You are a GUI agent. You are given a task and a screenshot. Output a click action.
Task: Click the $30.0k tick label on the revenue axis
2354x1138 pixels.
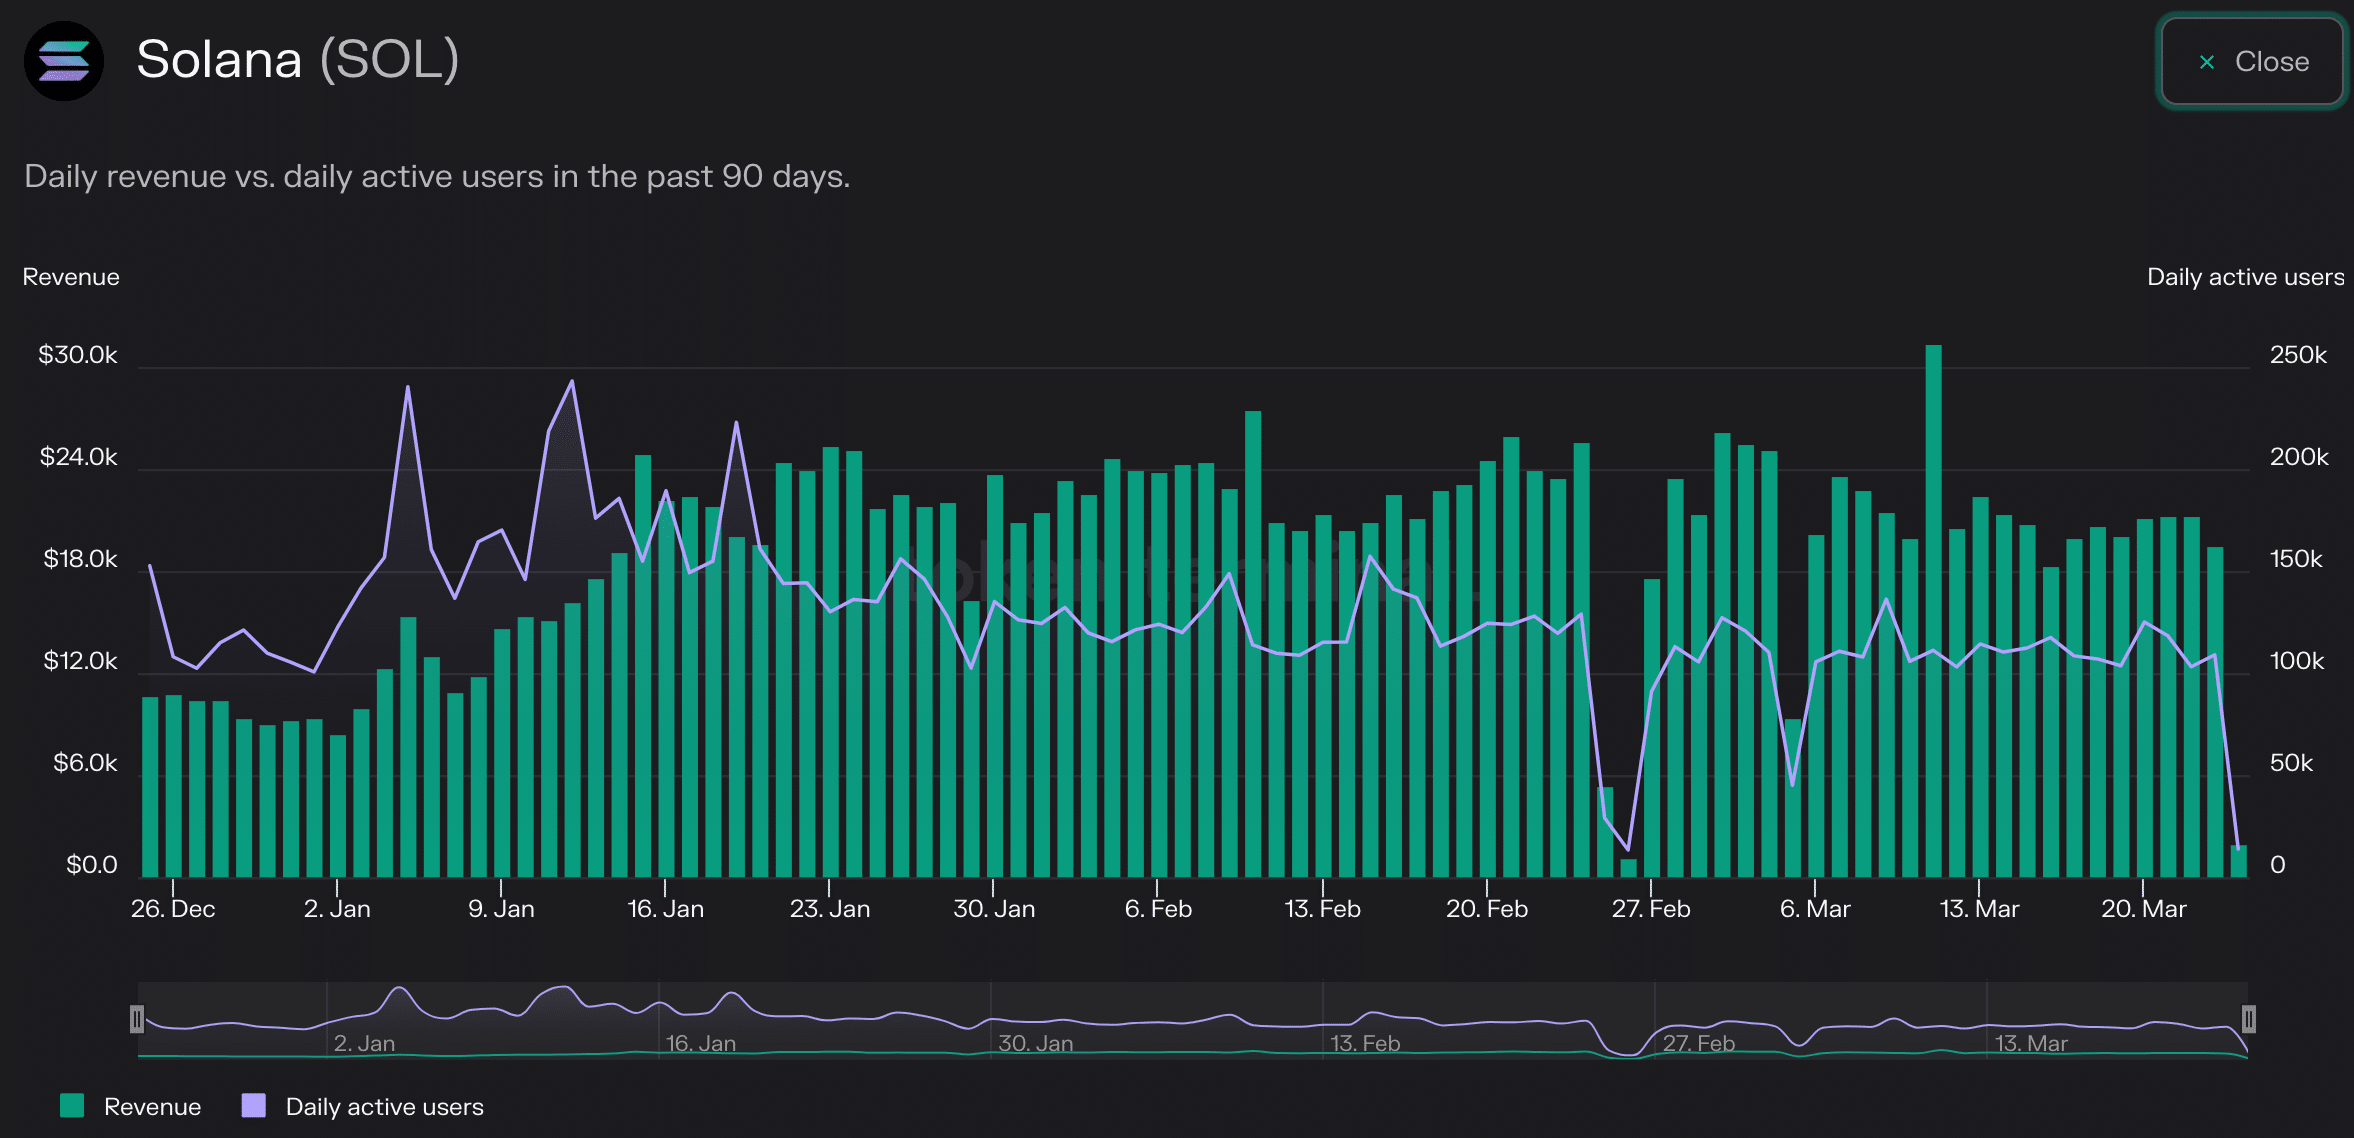(78, 355)
